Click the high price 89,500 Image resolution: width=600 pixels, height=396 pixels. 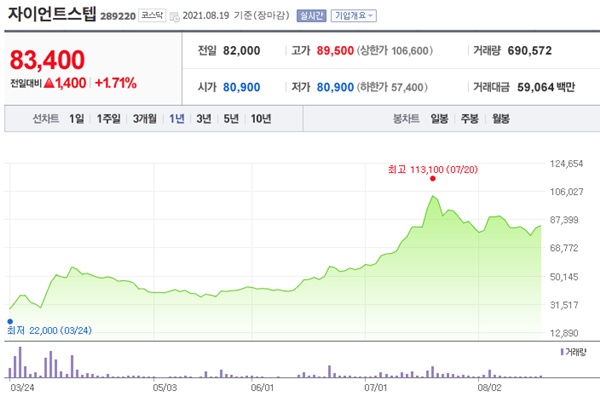(335, 51)
